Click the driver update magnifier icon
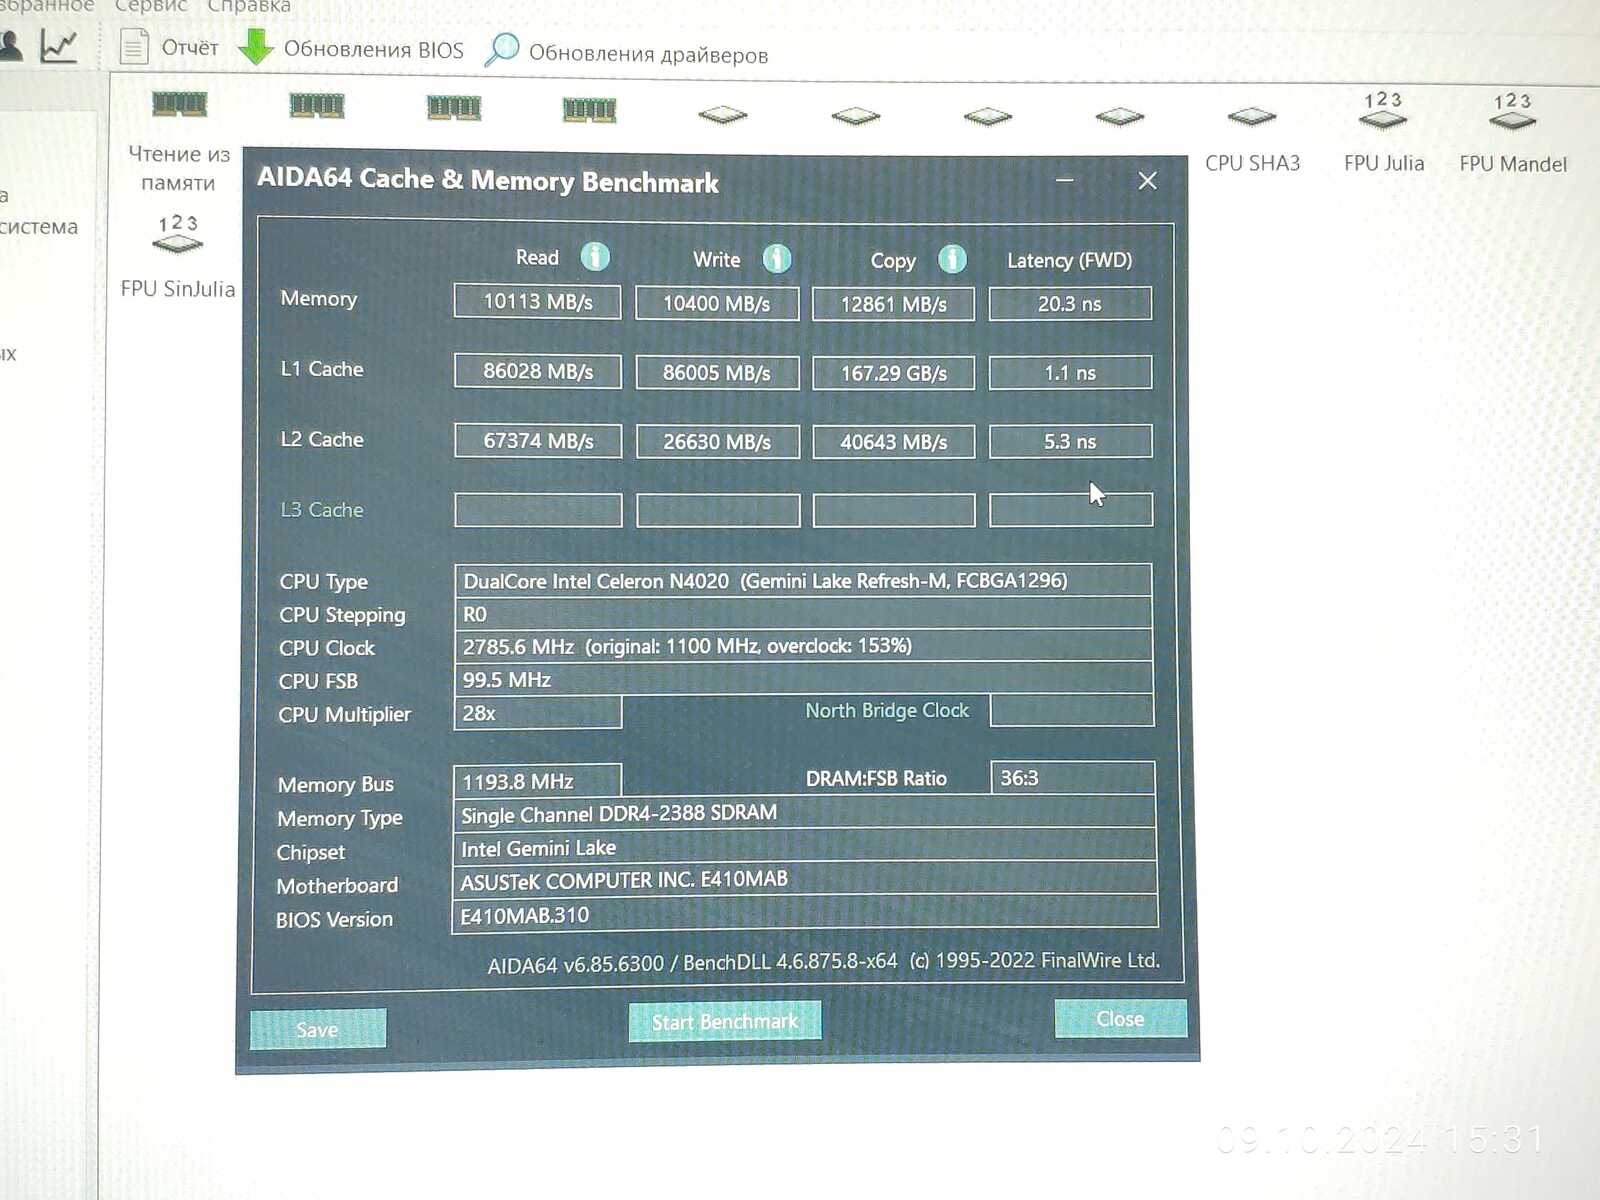The image size is (1600, 1200). coord(501,50)
